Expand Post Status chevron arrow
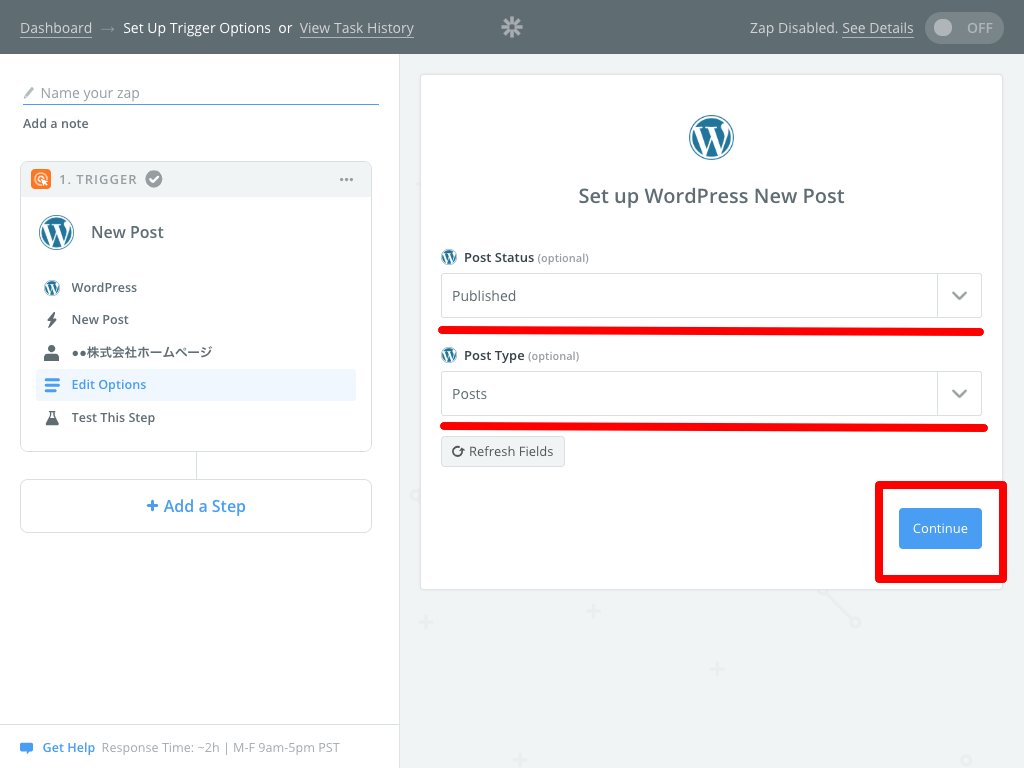1024x768 pixels. pos(959,296)
